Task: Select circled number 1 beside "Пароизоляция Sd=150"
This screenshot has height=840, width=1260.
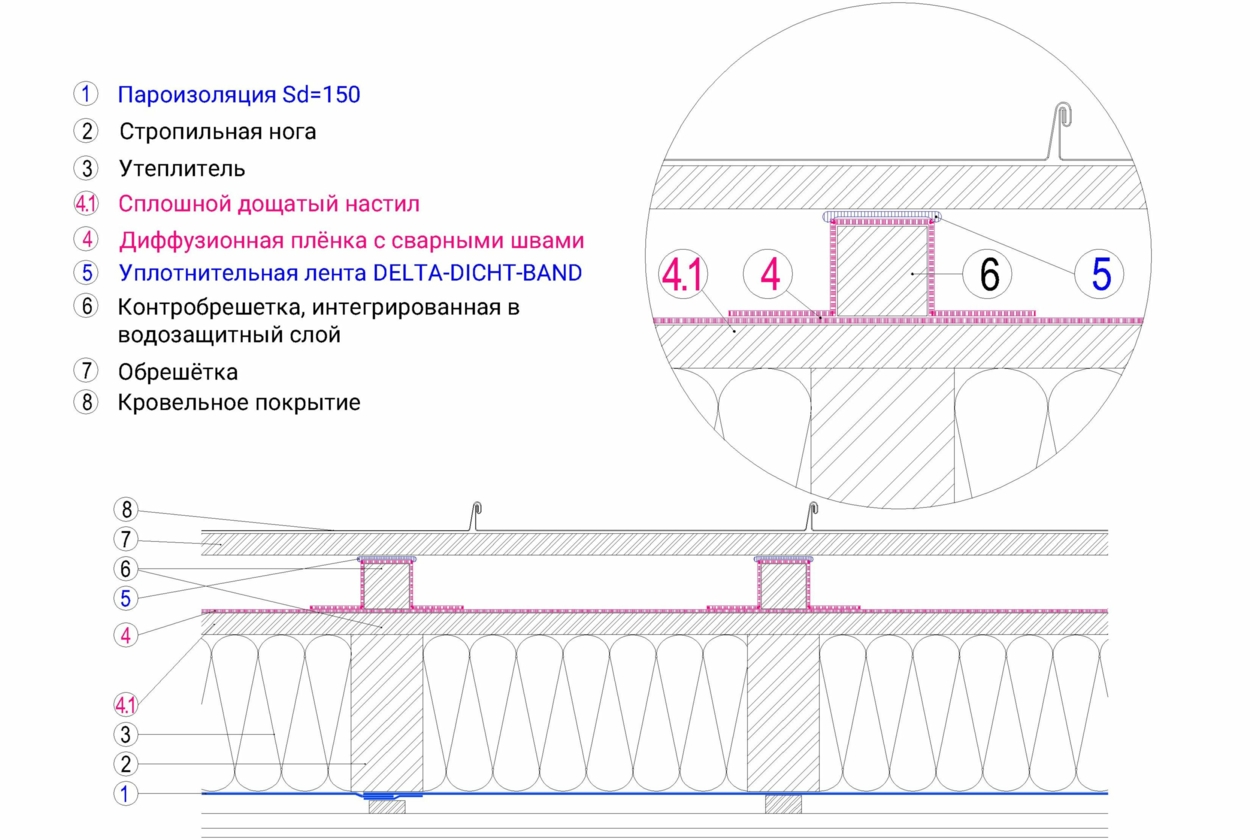Action: 87,95
